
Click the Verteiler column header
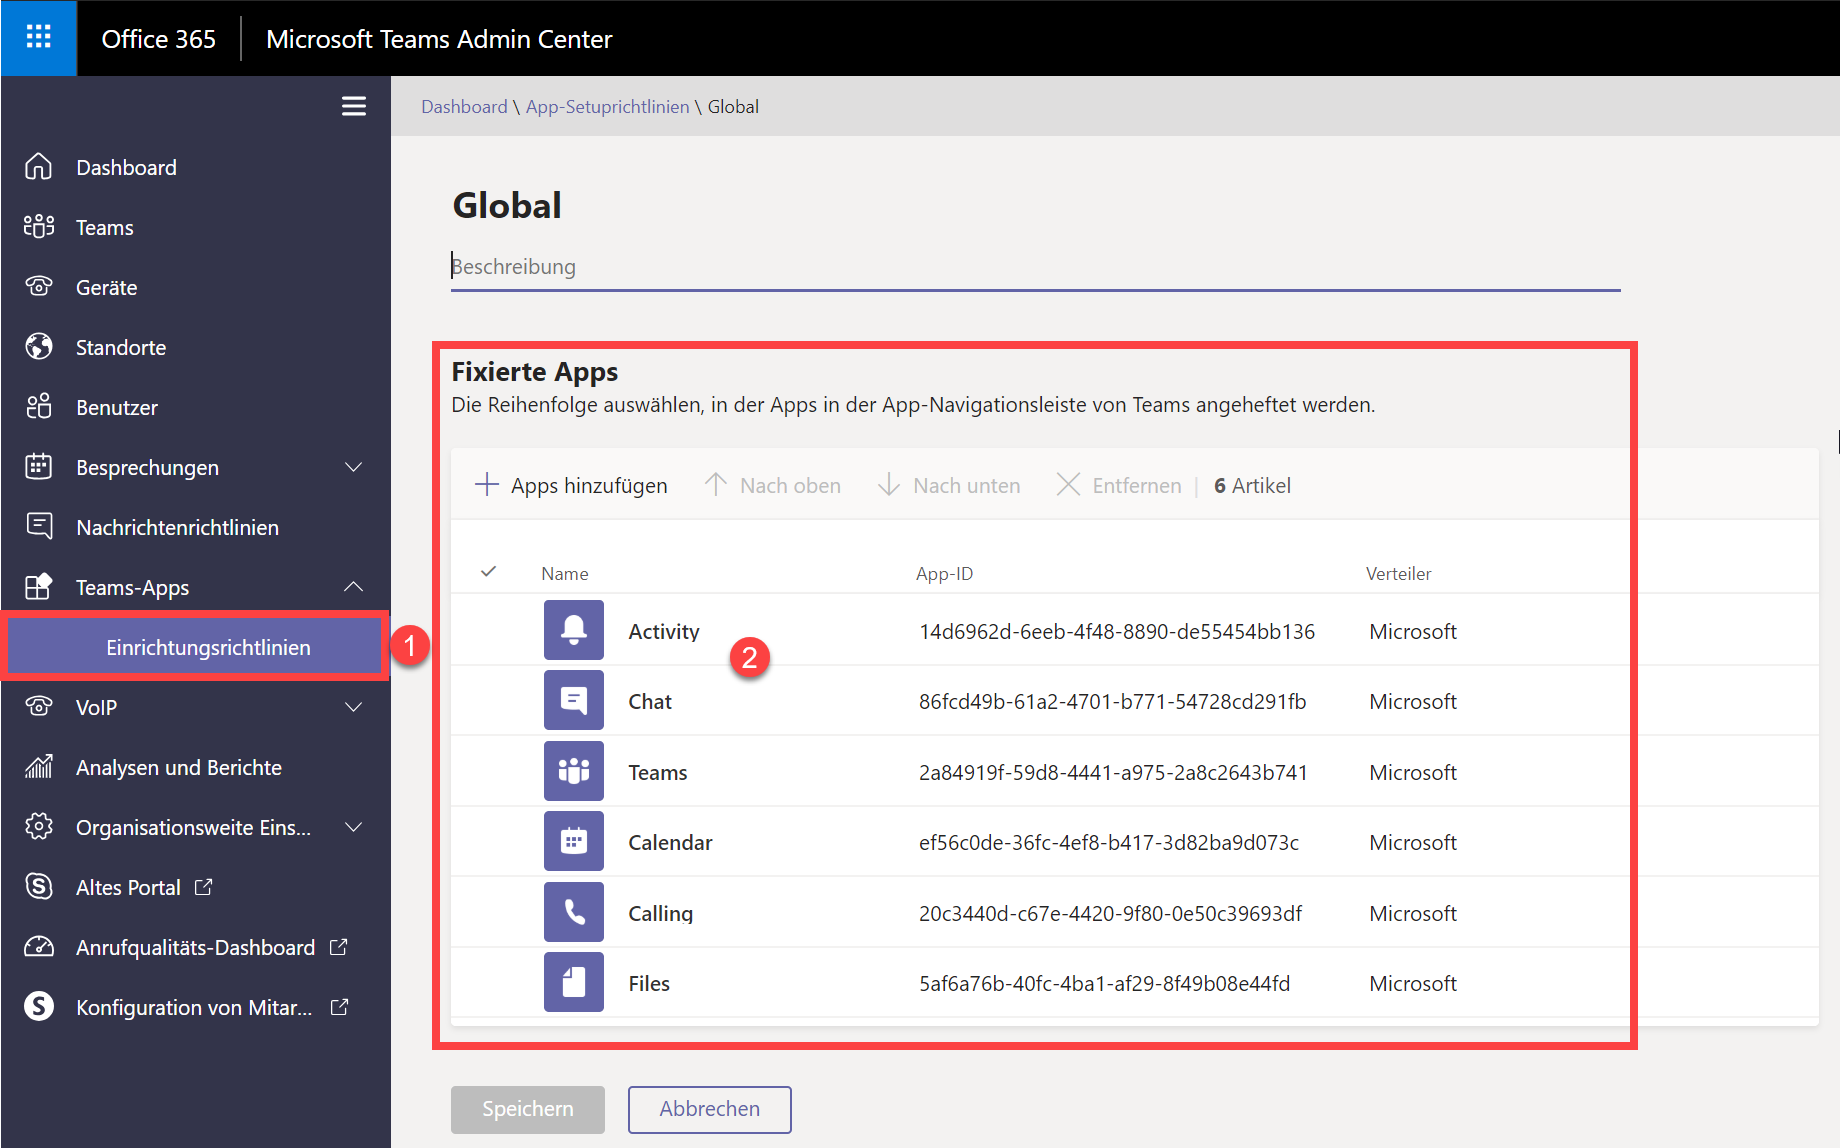1398,573
